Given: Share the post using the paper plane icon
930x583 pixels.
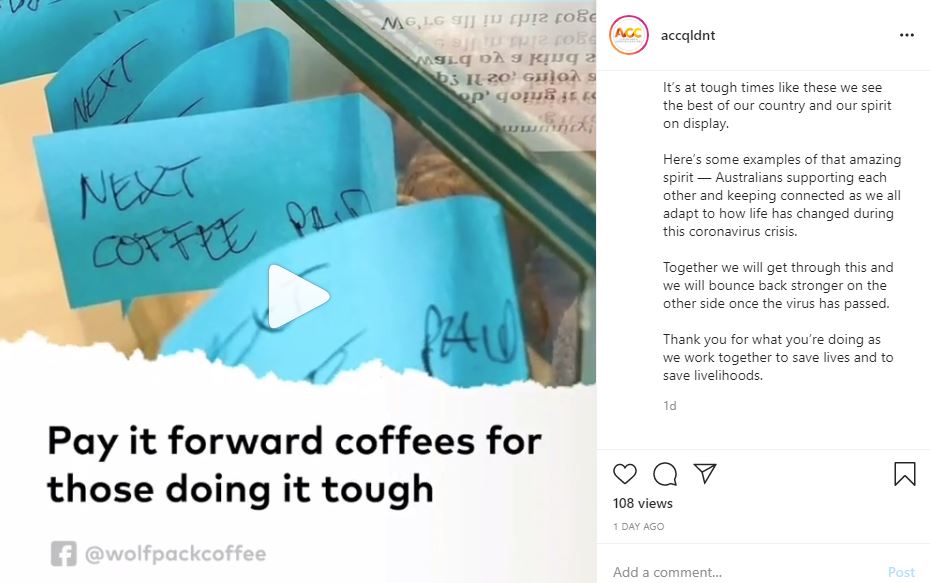Looking at the screenshot, I should 705,473.
